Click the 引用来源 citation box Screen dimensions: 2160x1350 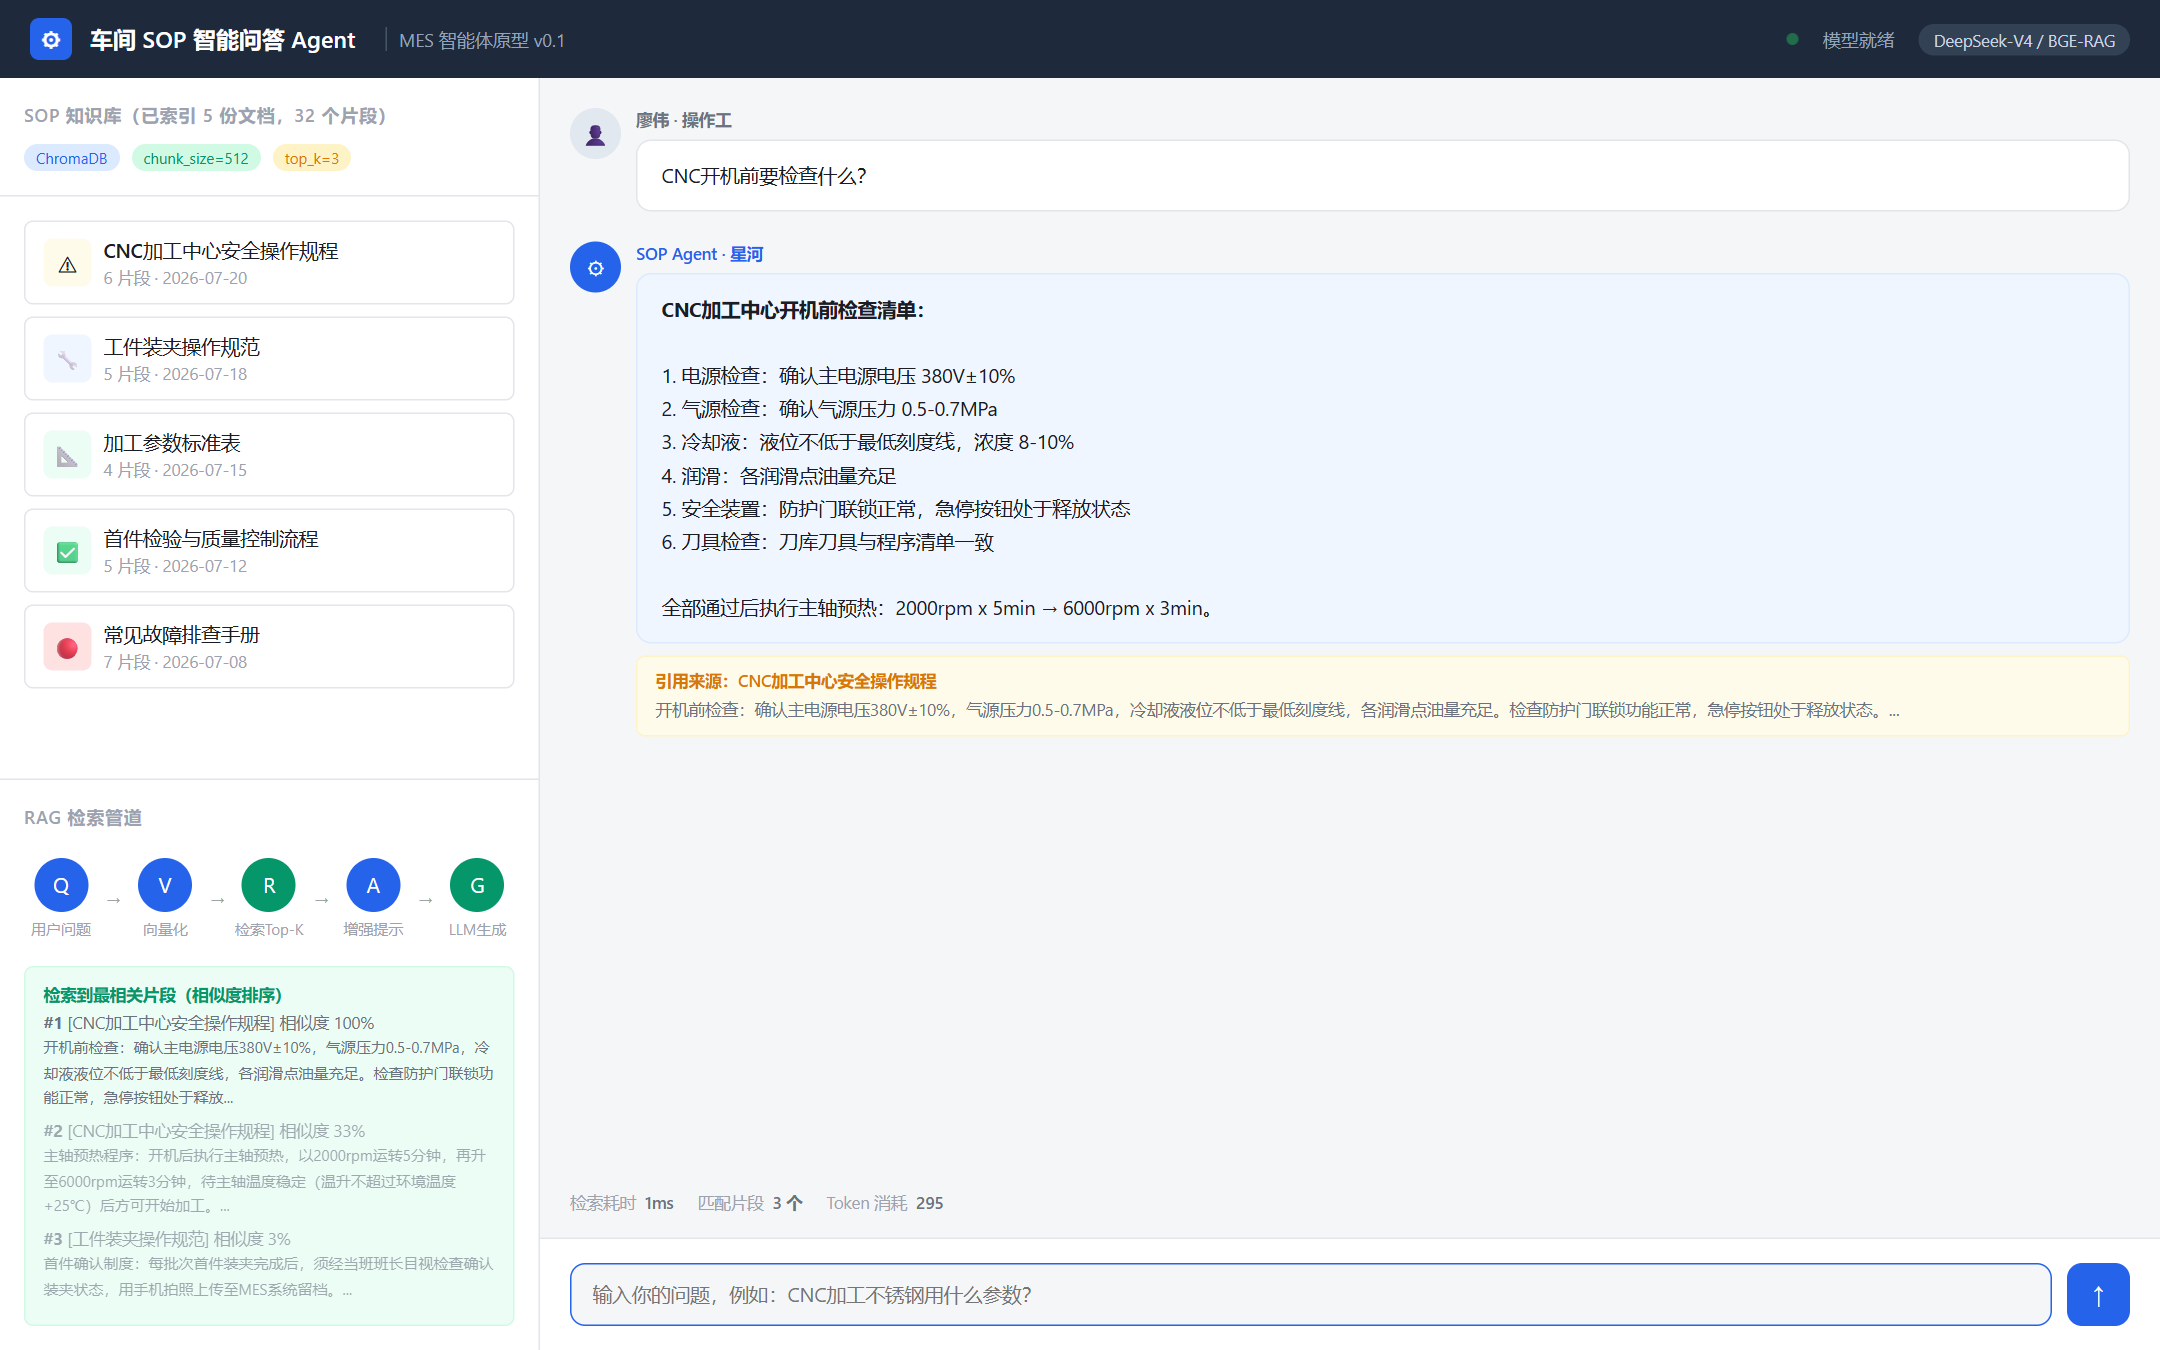(1383, 696)
